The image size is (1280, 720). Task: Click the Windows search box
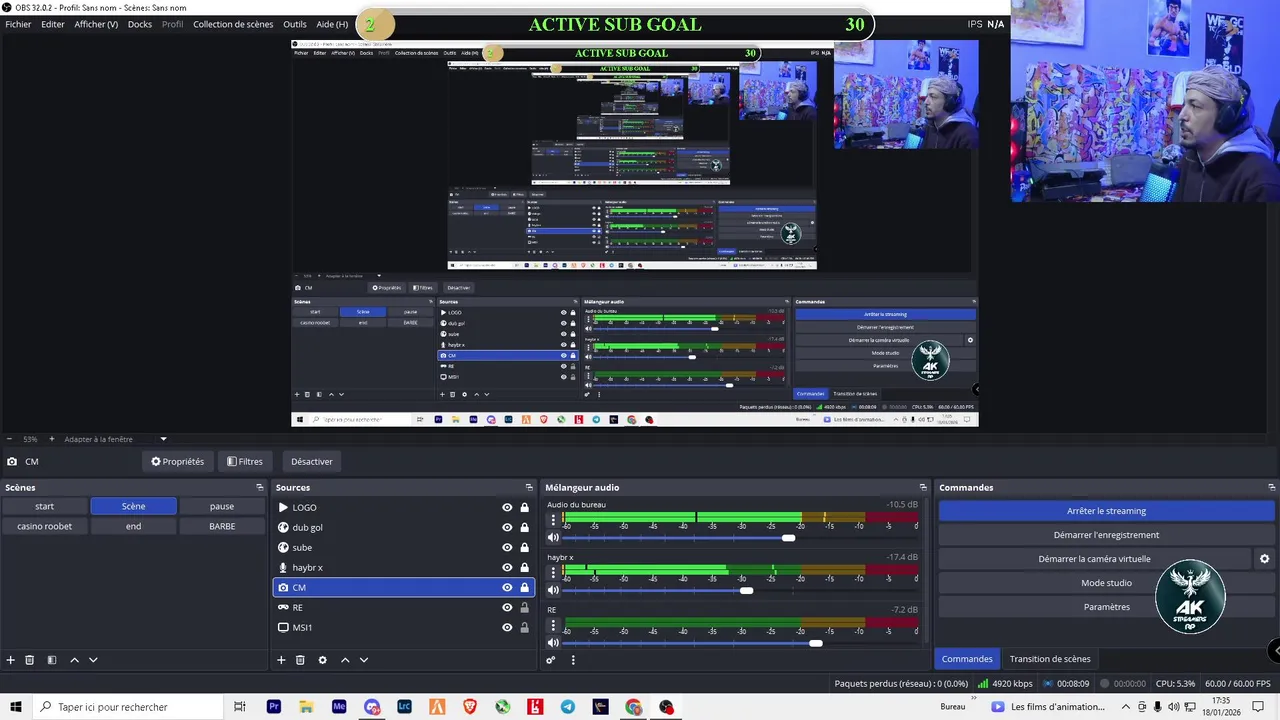[x=128, y=707]
